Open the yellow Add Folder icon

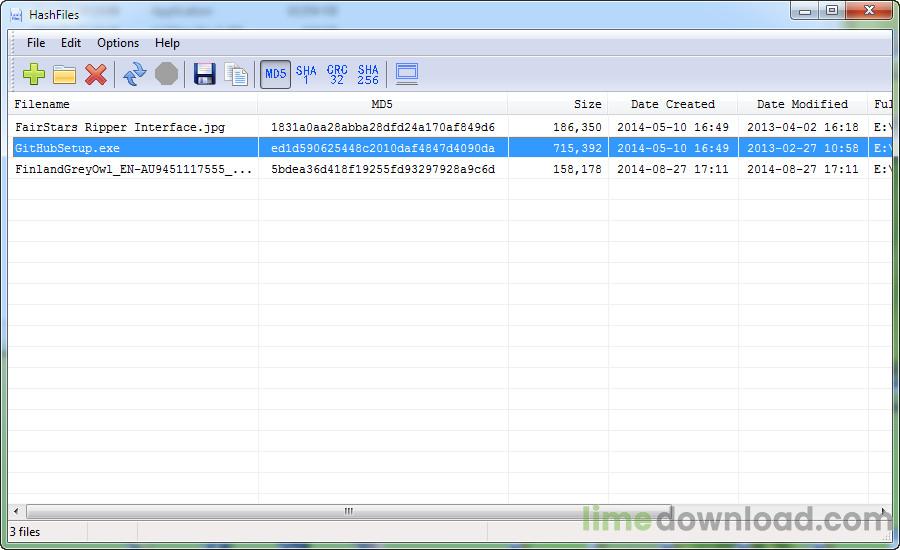click(64, 75)
